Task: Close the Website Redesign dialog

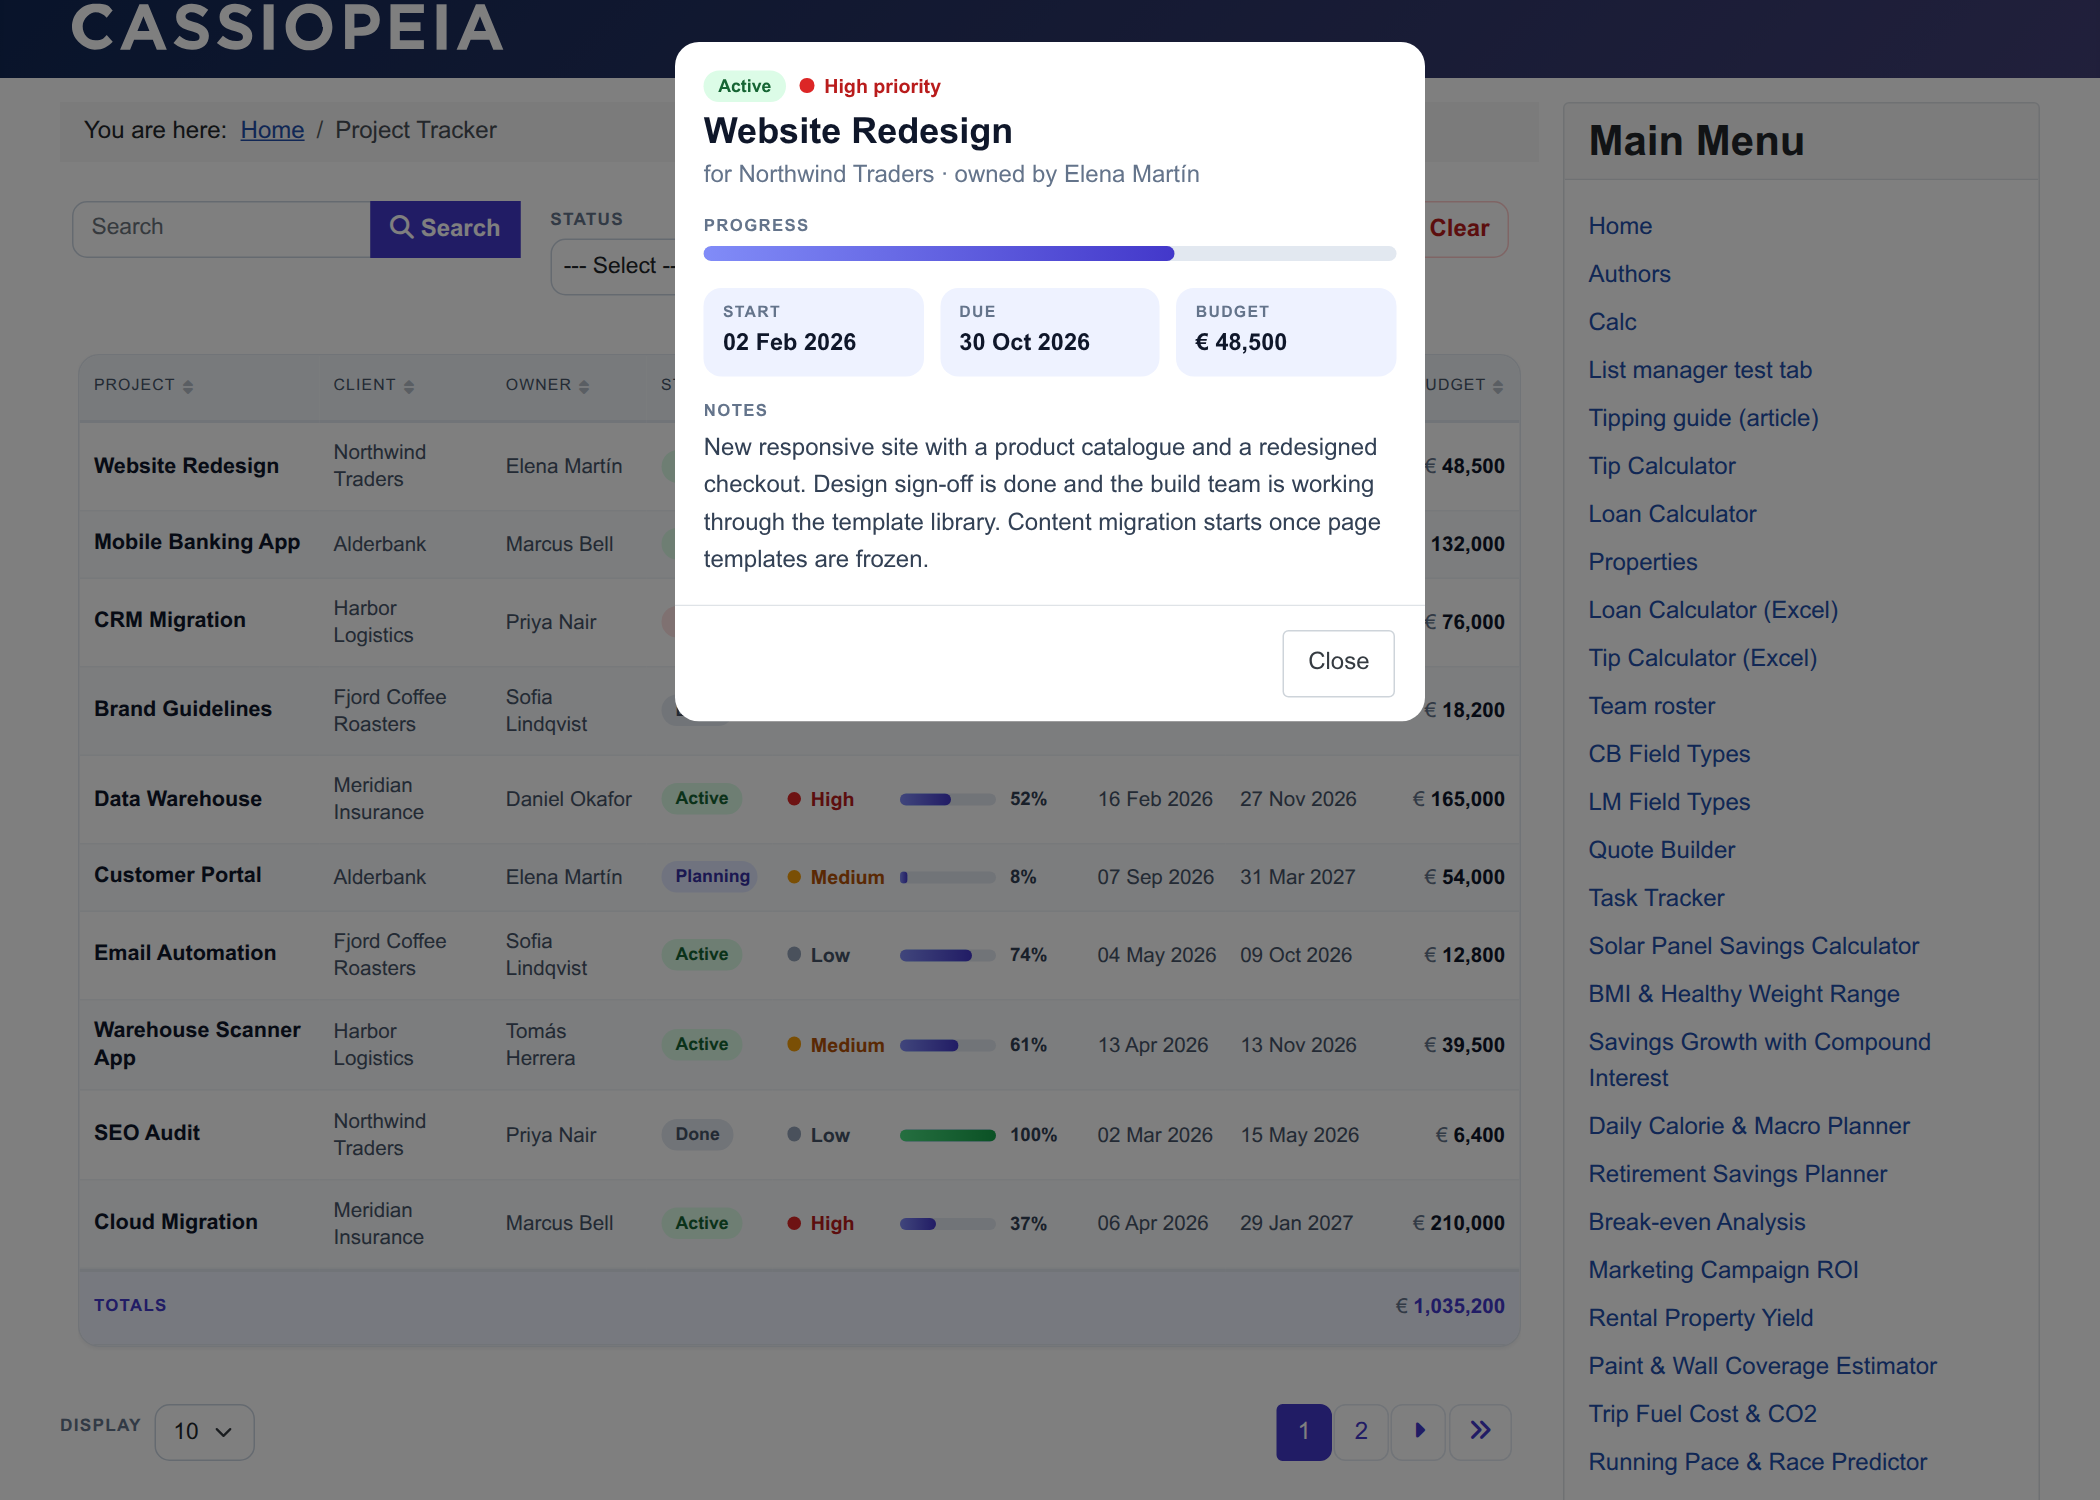Action: 1338,662
